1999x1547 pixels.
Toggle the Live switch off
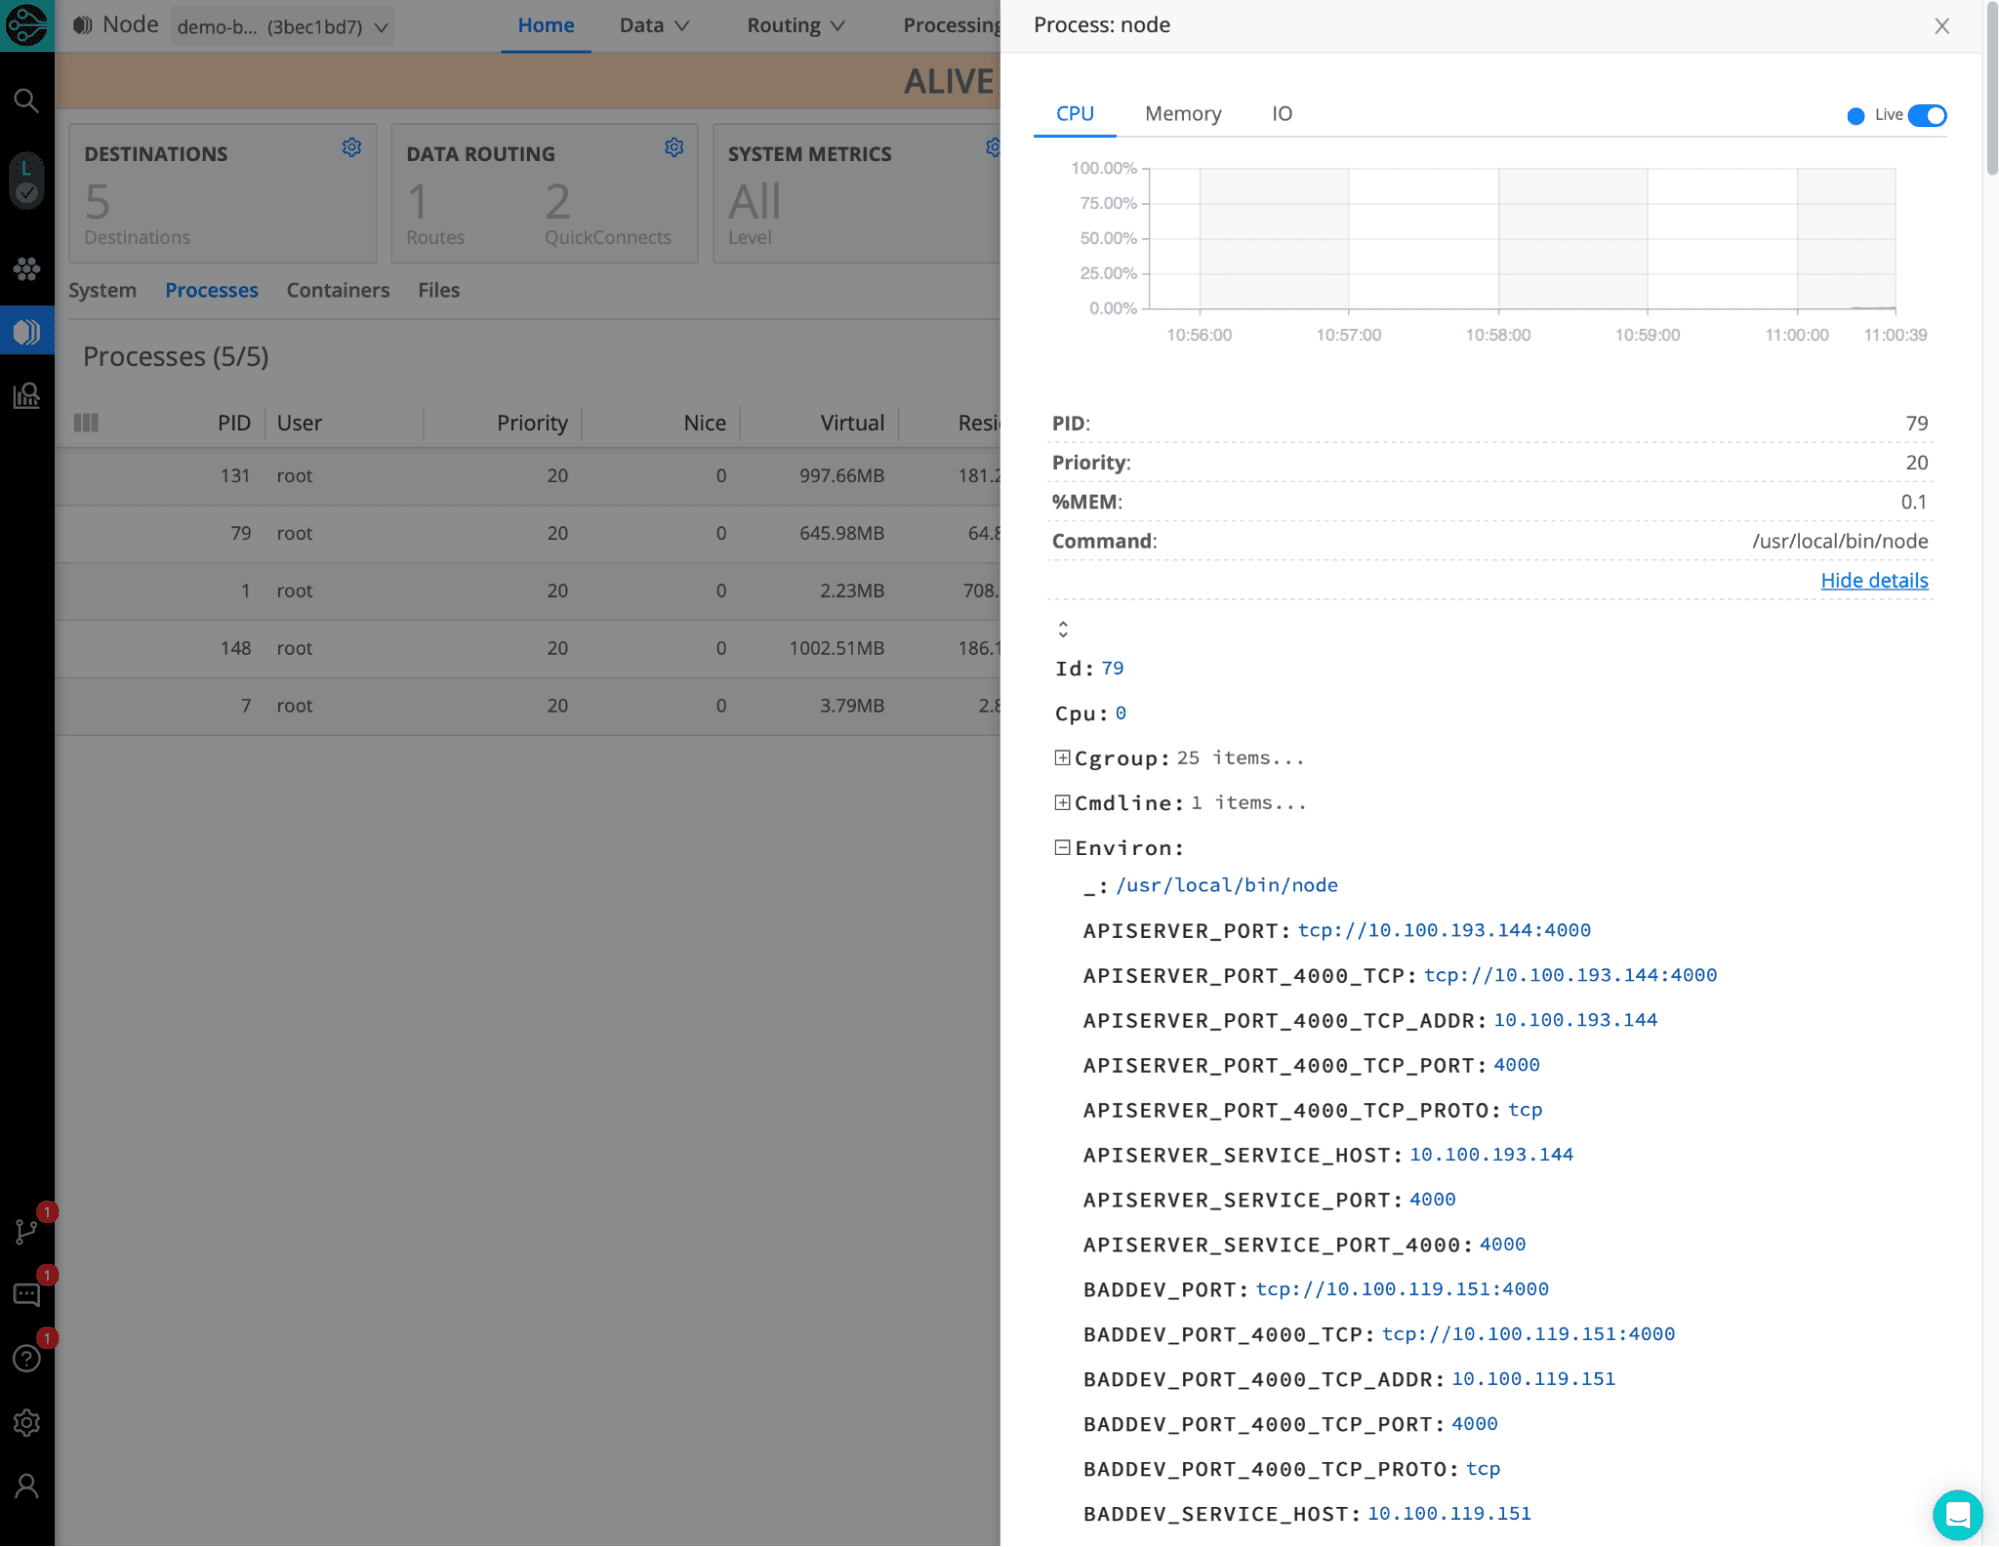1926,115
